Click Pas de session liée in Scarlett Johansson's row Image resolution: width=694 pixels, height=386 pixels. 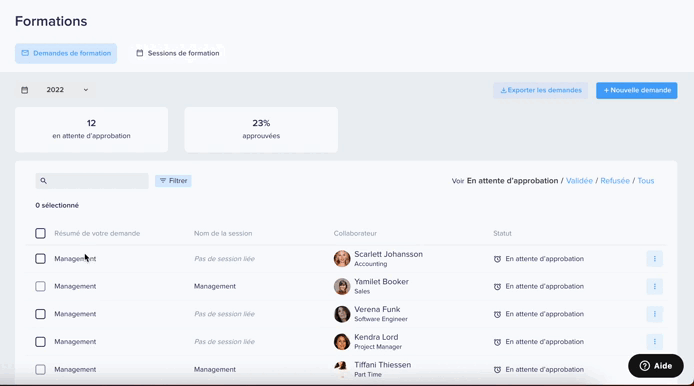click(x=224, y=259)
